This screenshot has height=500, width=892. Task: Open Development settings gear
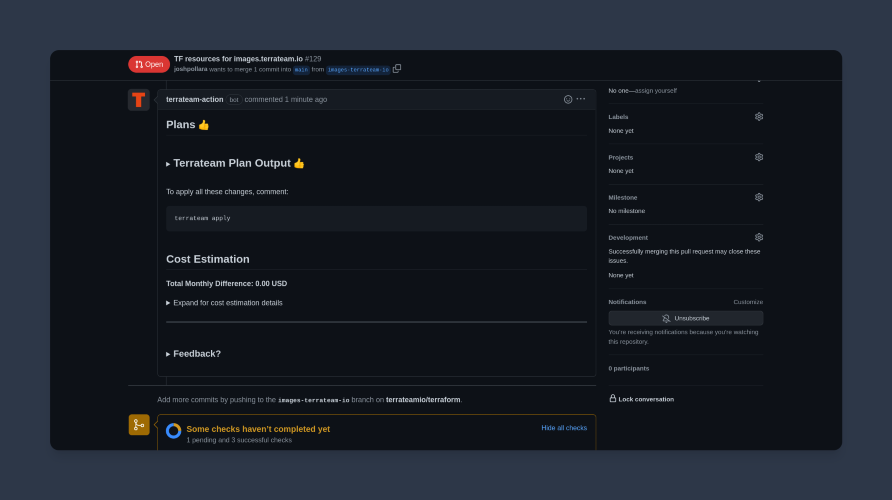tap(759, 237)
